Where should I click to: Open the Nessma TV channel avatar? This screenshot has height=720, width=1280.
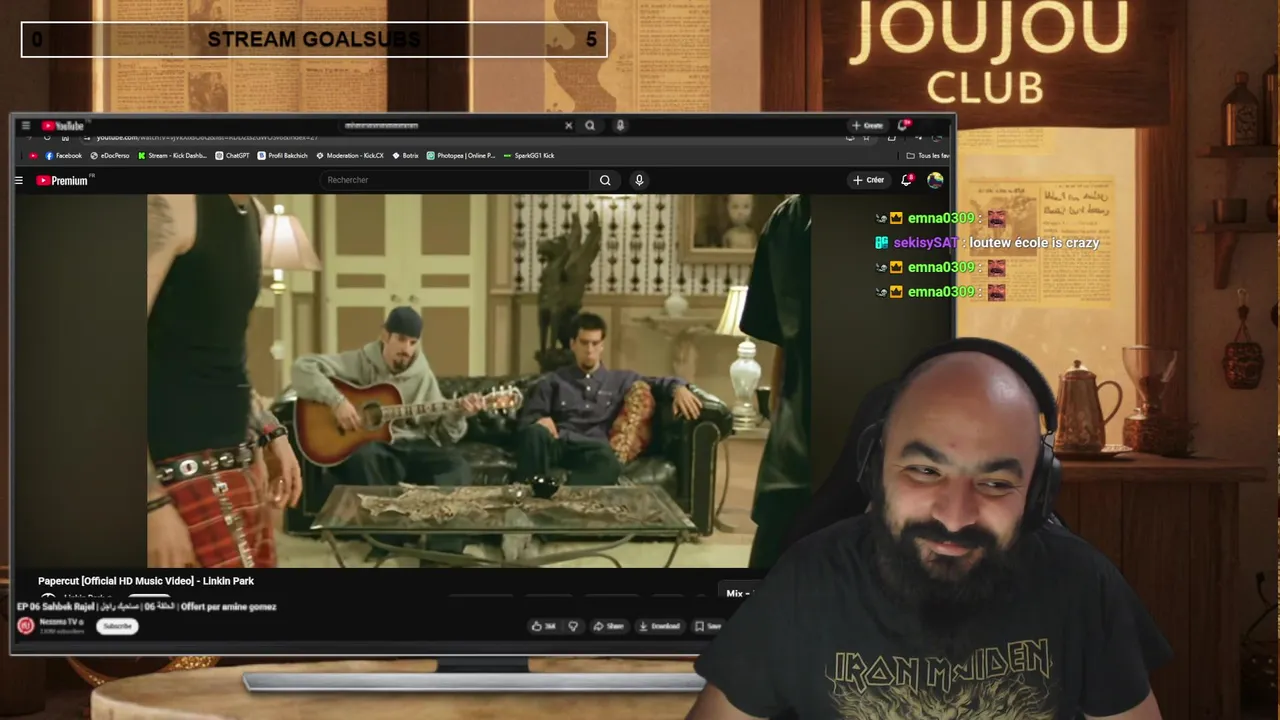pos(26,626)
